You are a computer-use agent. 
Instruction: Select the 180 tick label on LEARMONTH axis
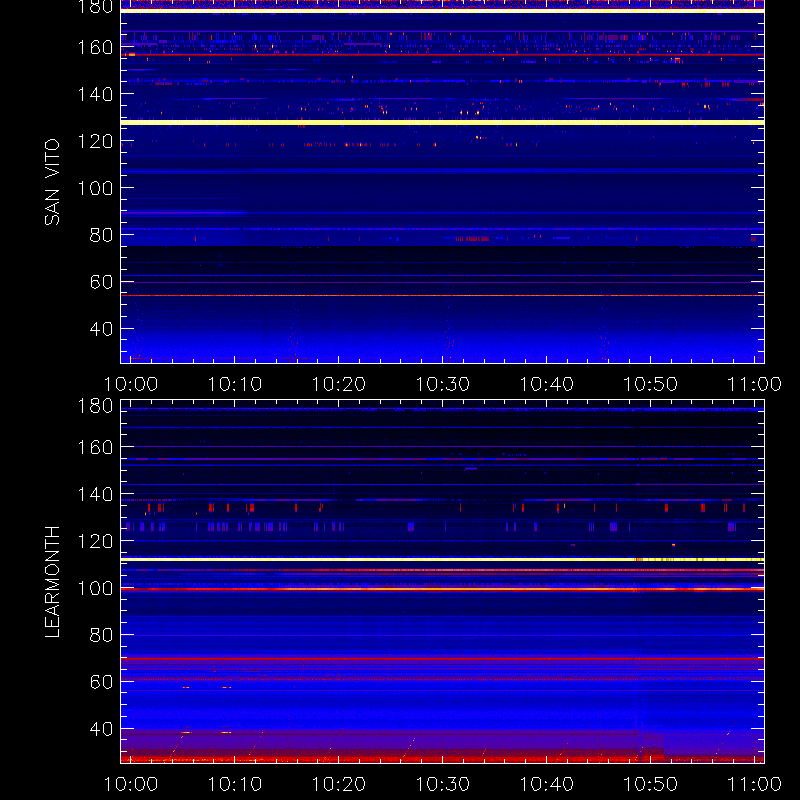click(95, 406)
